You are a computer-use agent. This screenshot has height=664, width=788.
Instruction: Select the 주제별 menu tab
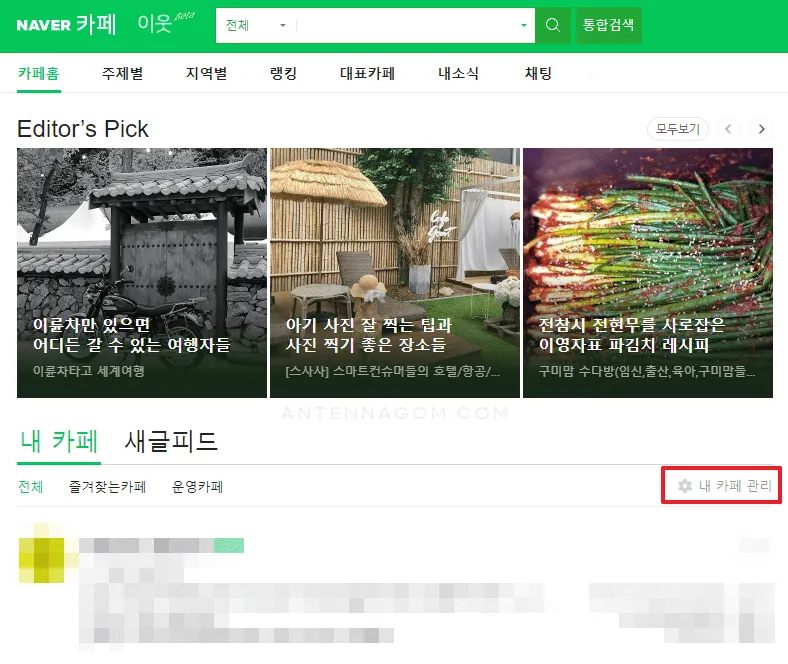click(x=122, y=74)
